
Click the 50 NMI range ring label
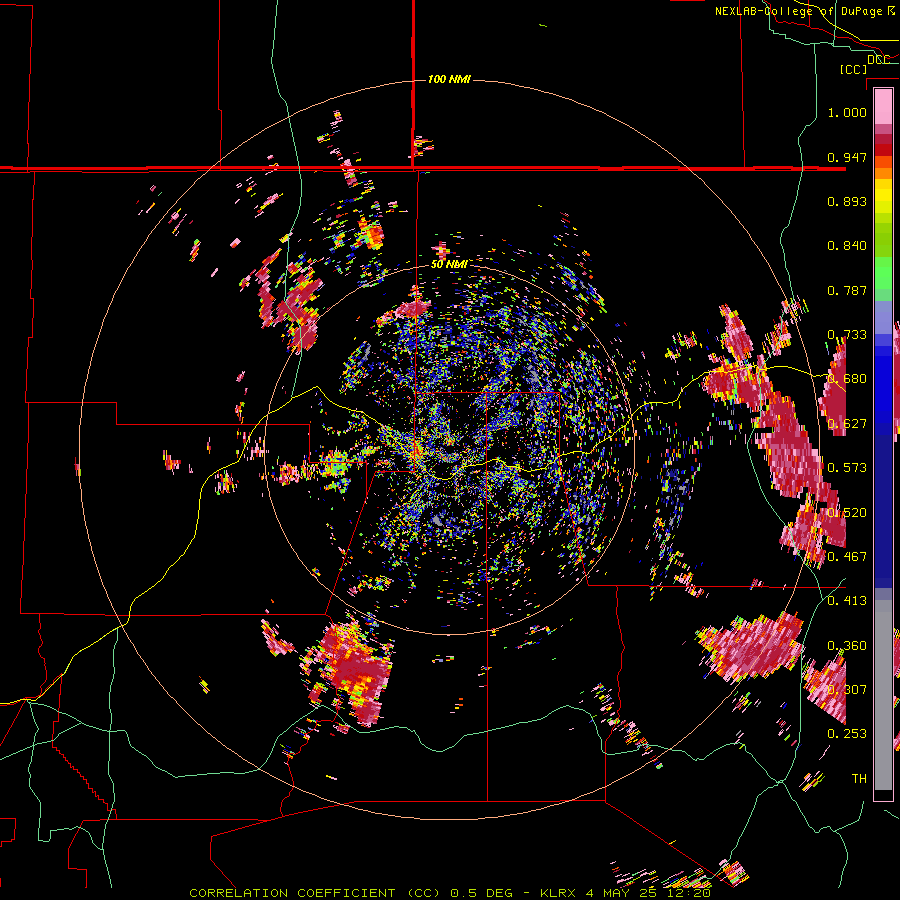449,264
